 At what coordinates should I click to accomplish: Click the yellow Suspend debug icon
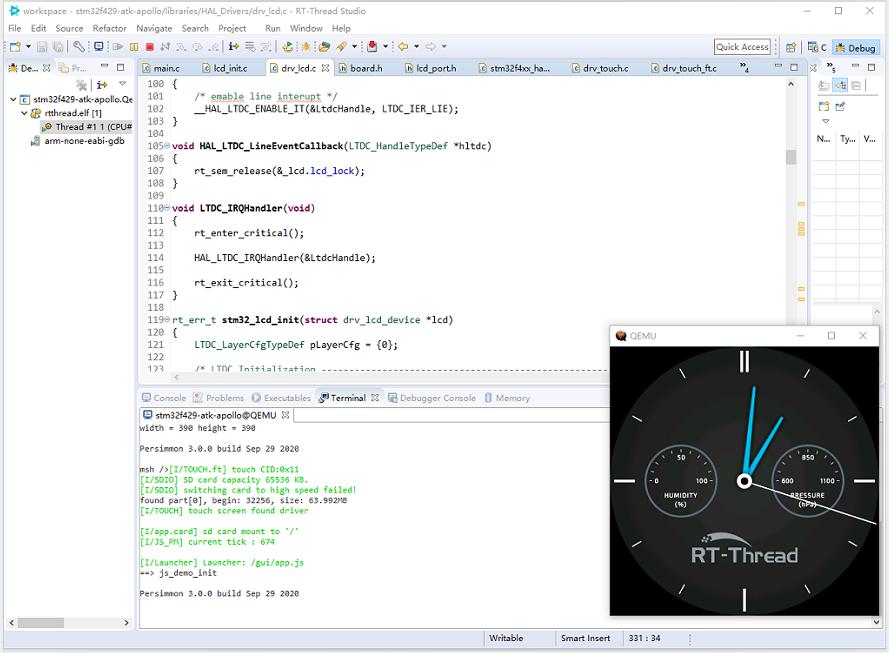(134, 46)
